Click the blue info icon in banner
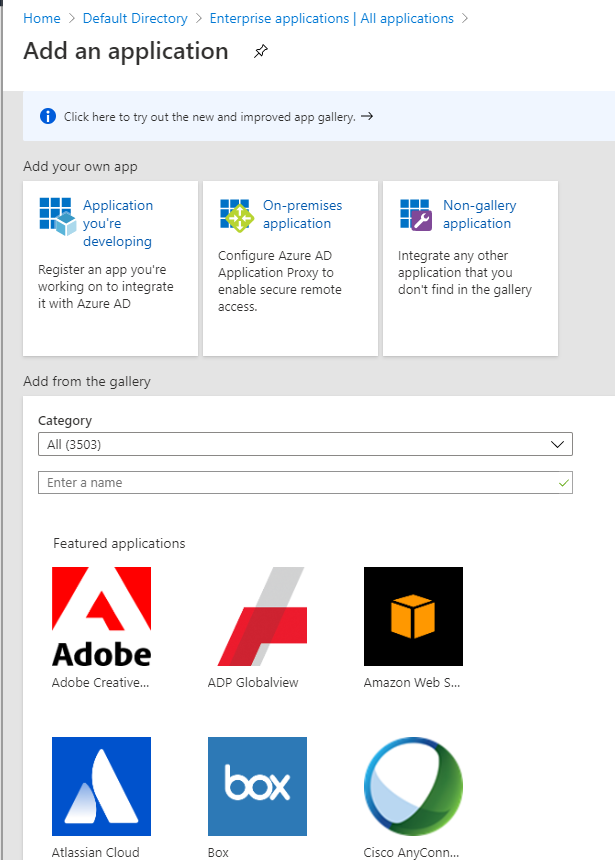This screenshot has height=860, width=615. pyautogui.click(x=48, y=116)
